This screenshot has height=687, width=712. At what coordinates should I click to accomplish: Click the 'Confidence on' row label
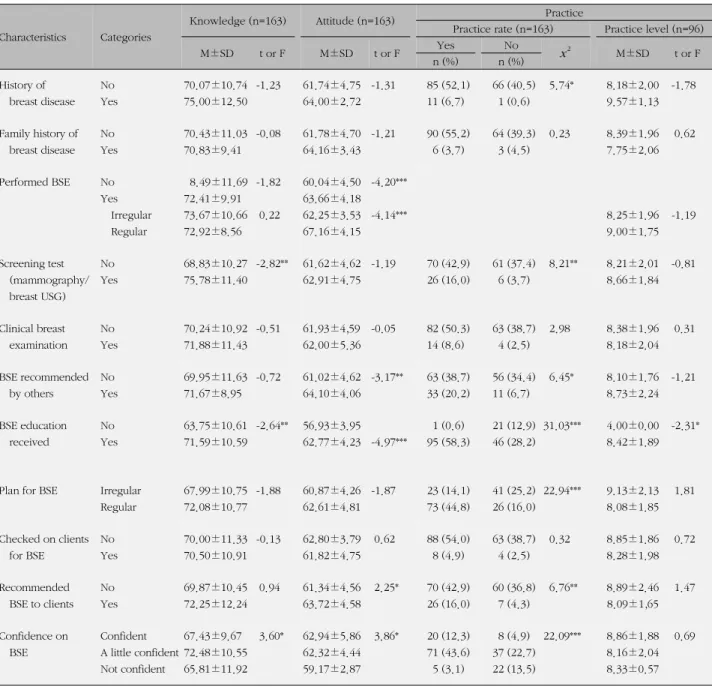click(x=34, y=636)
